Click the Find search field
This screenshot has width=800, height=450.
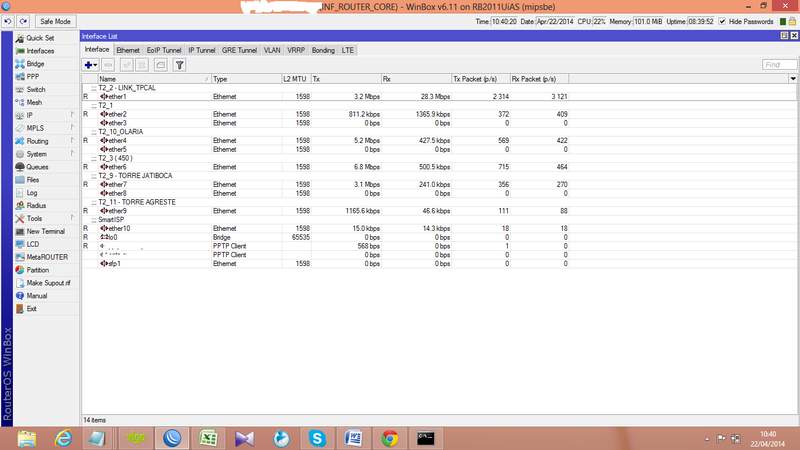[779, 65]
